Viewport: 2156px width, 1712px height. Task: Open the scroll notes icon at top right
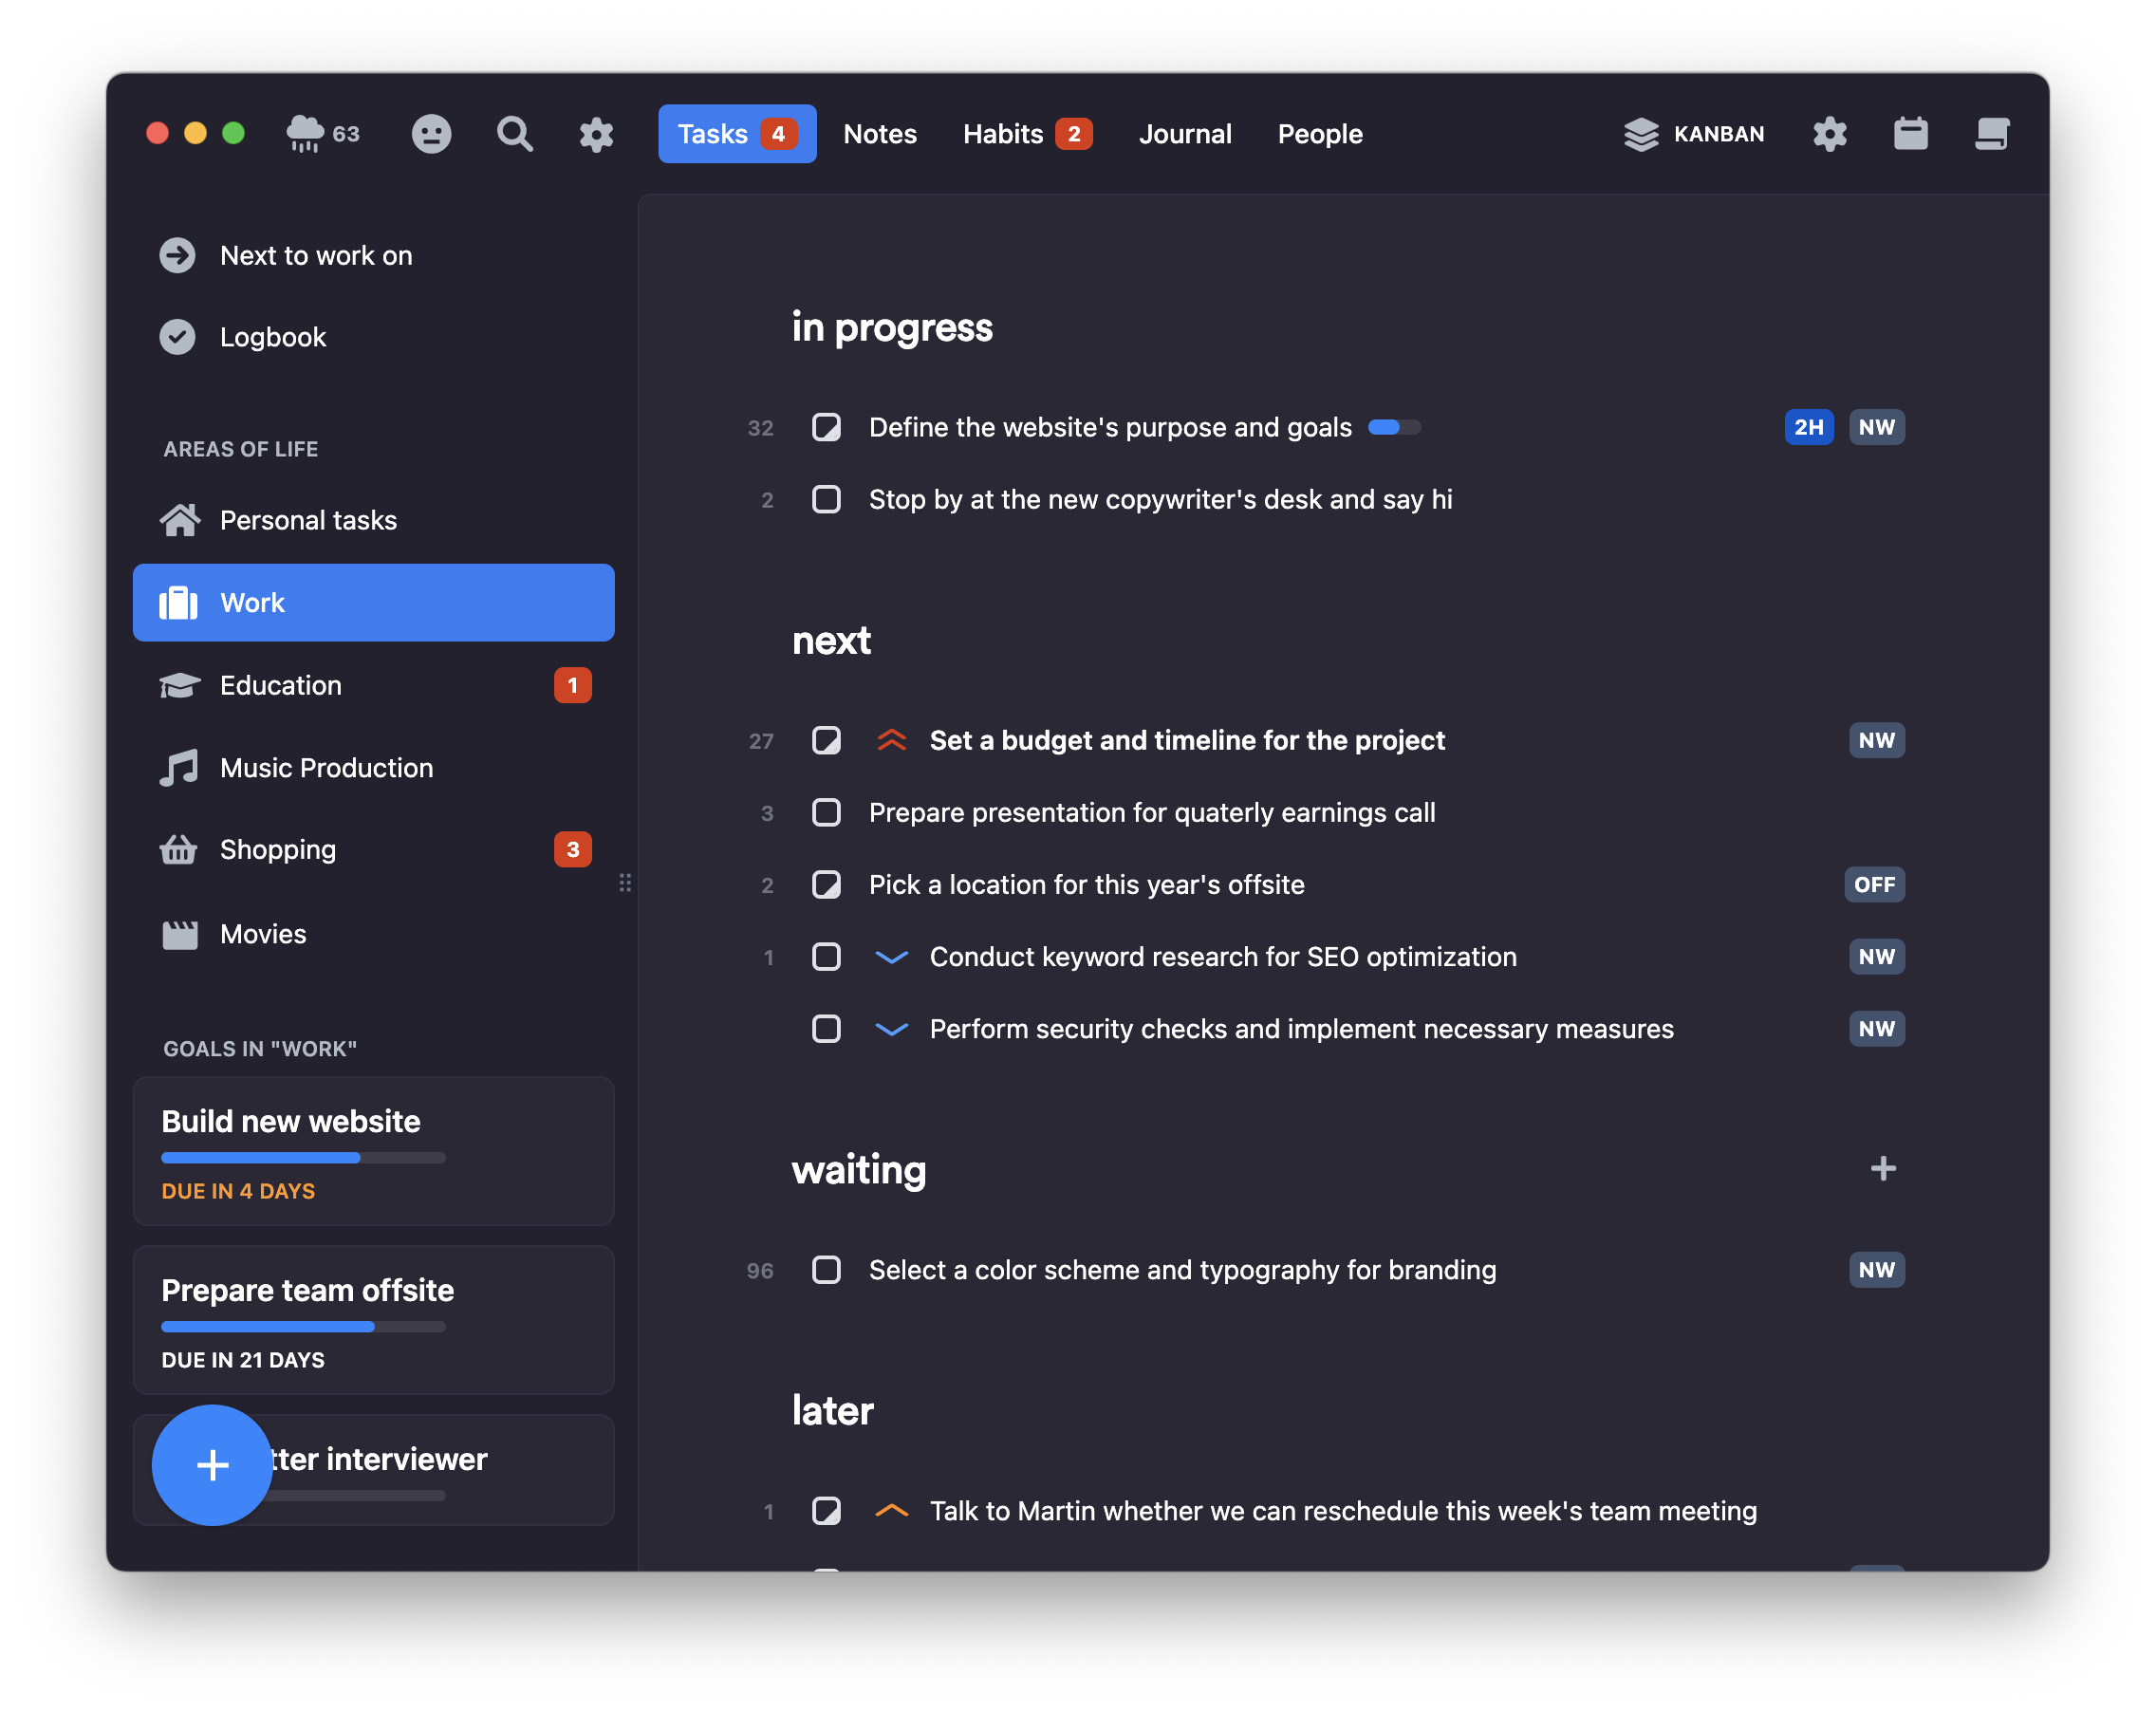1991,133
